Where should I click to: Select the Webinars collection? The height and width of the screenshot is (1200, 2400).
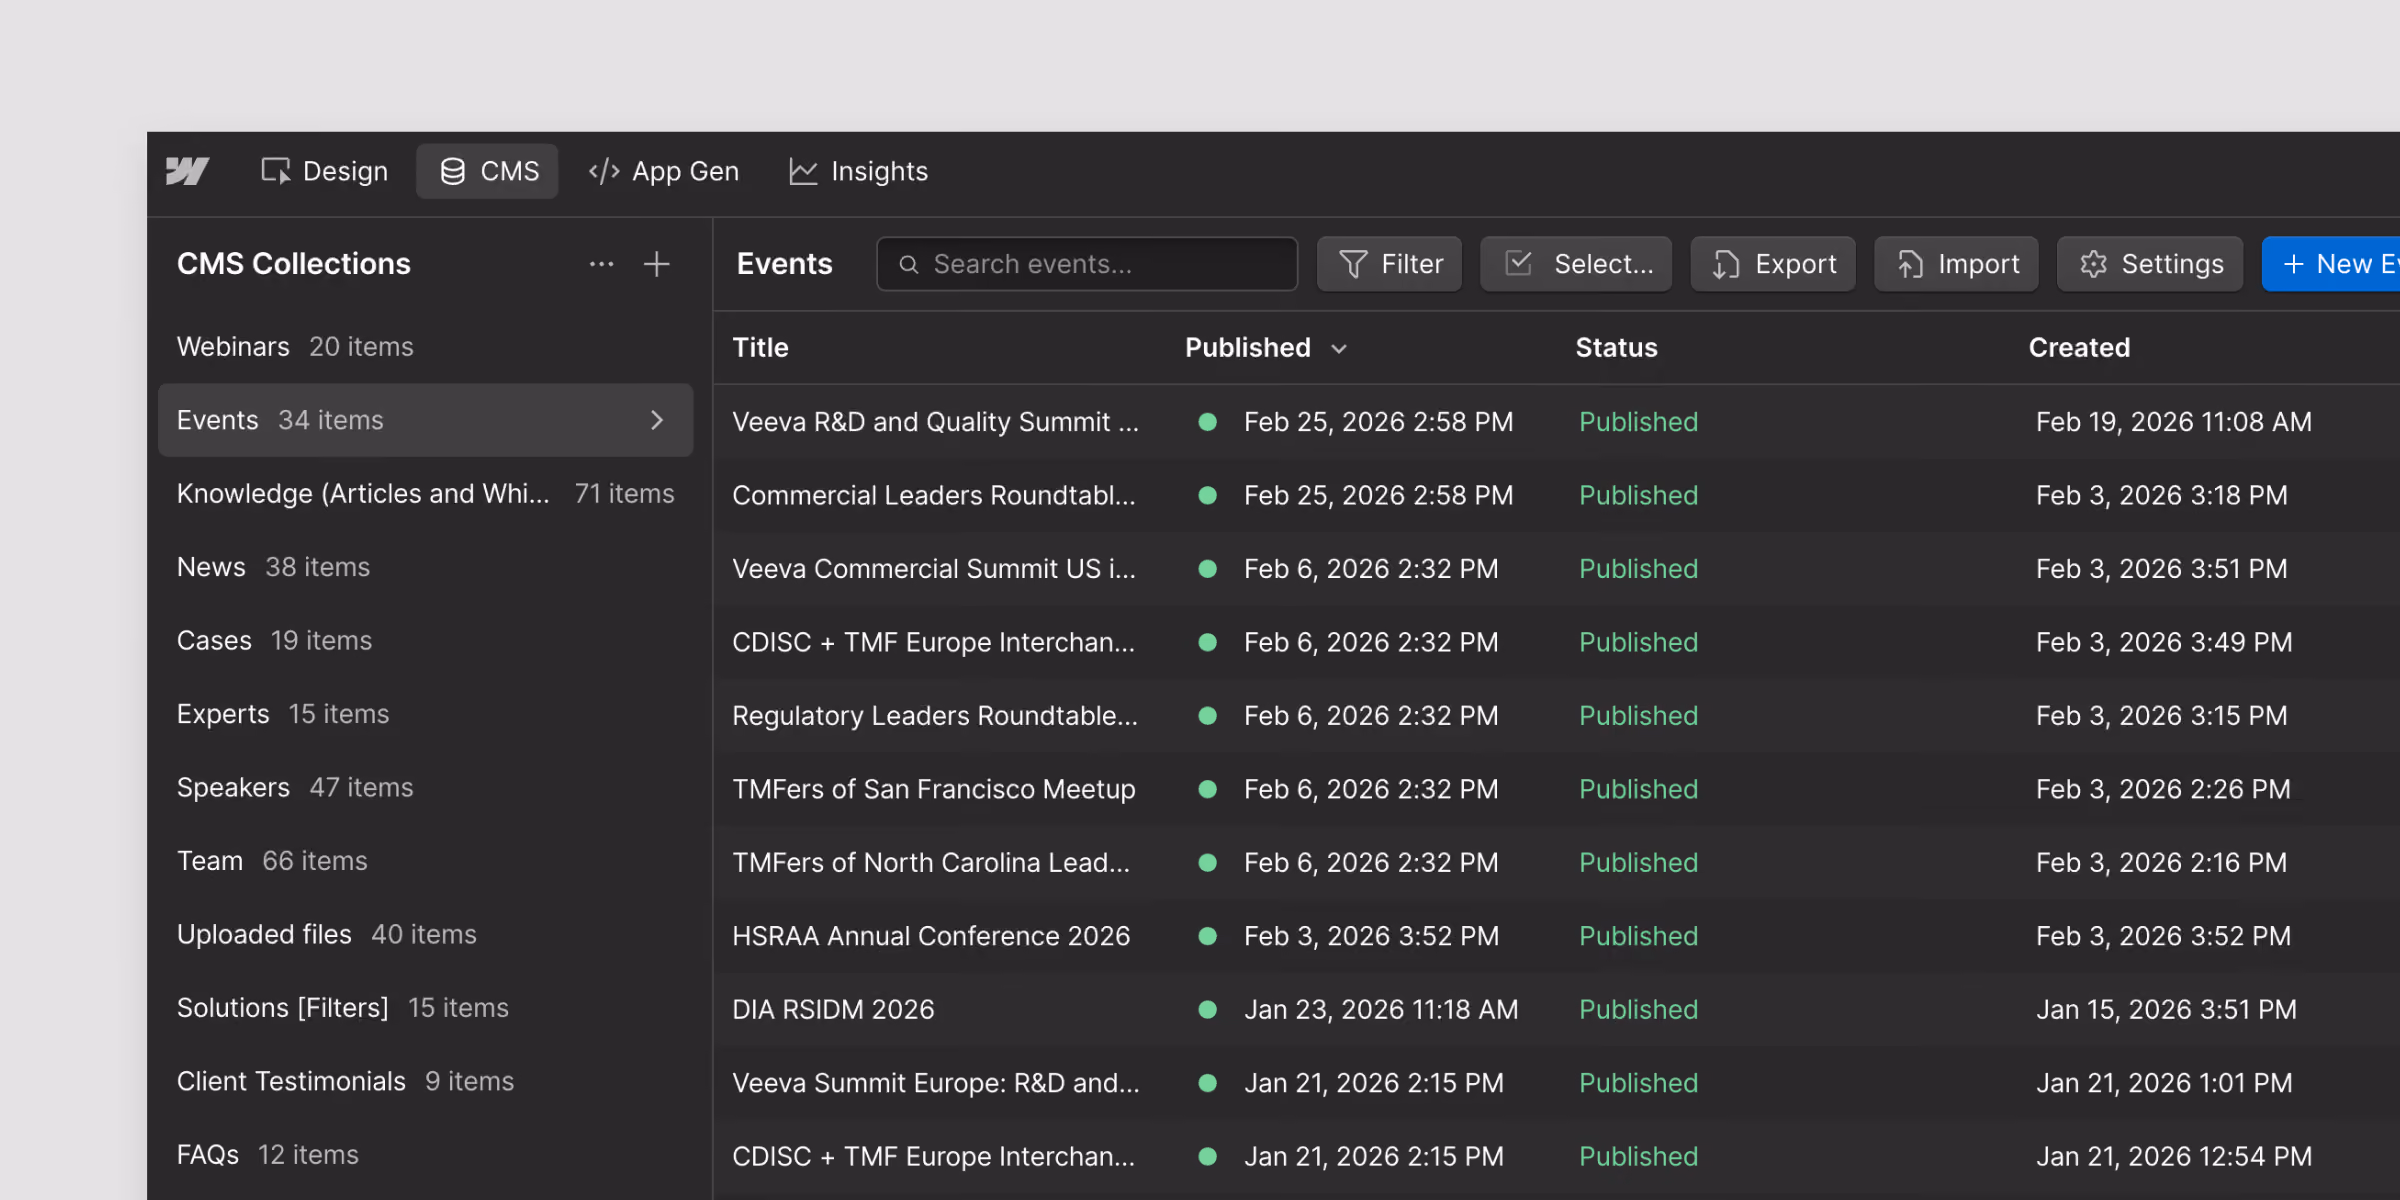click(425, 346)
